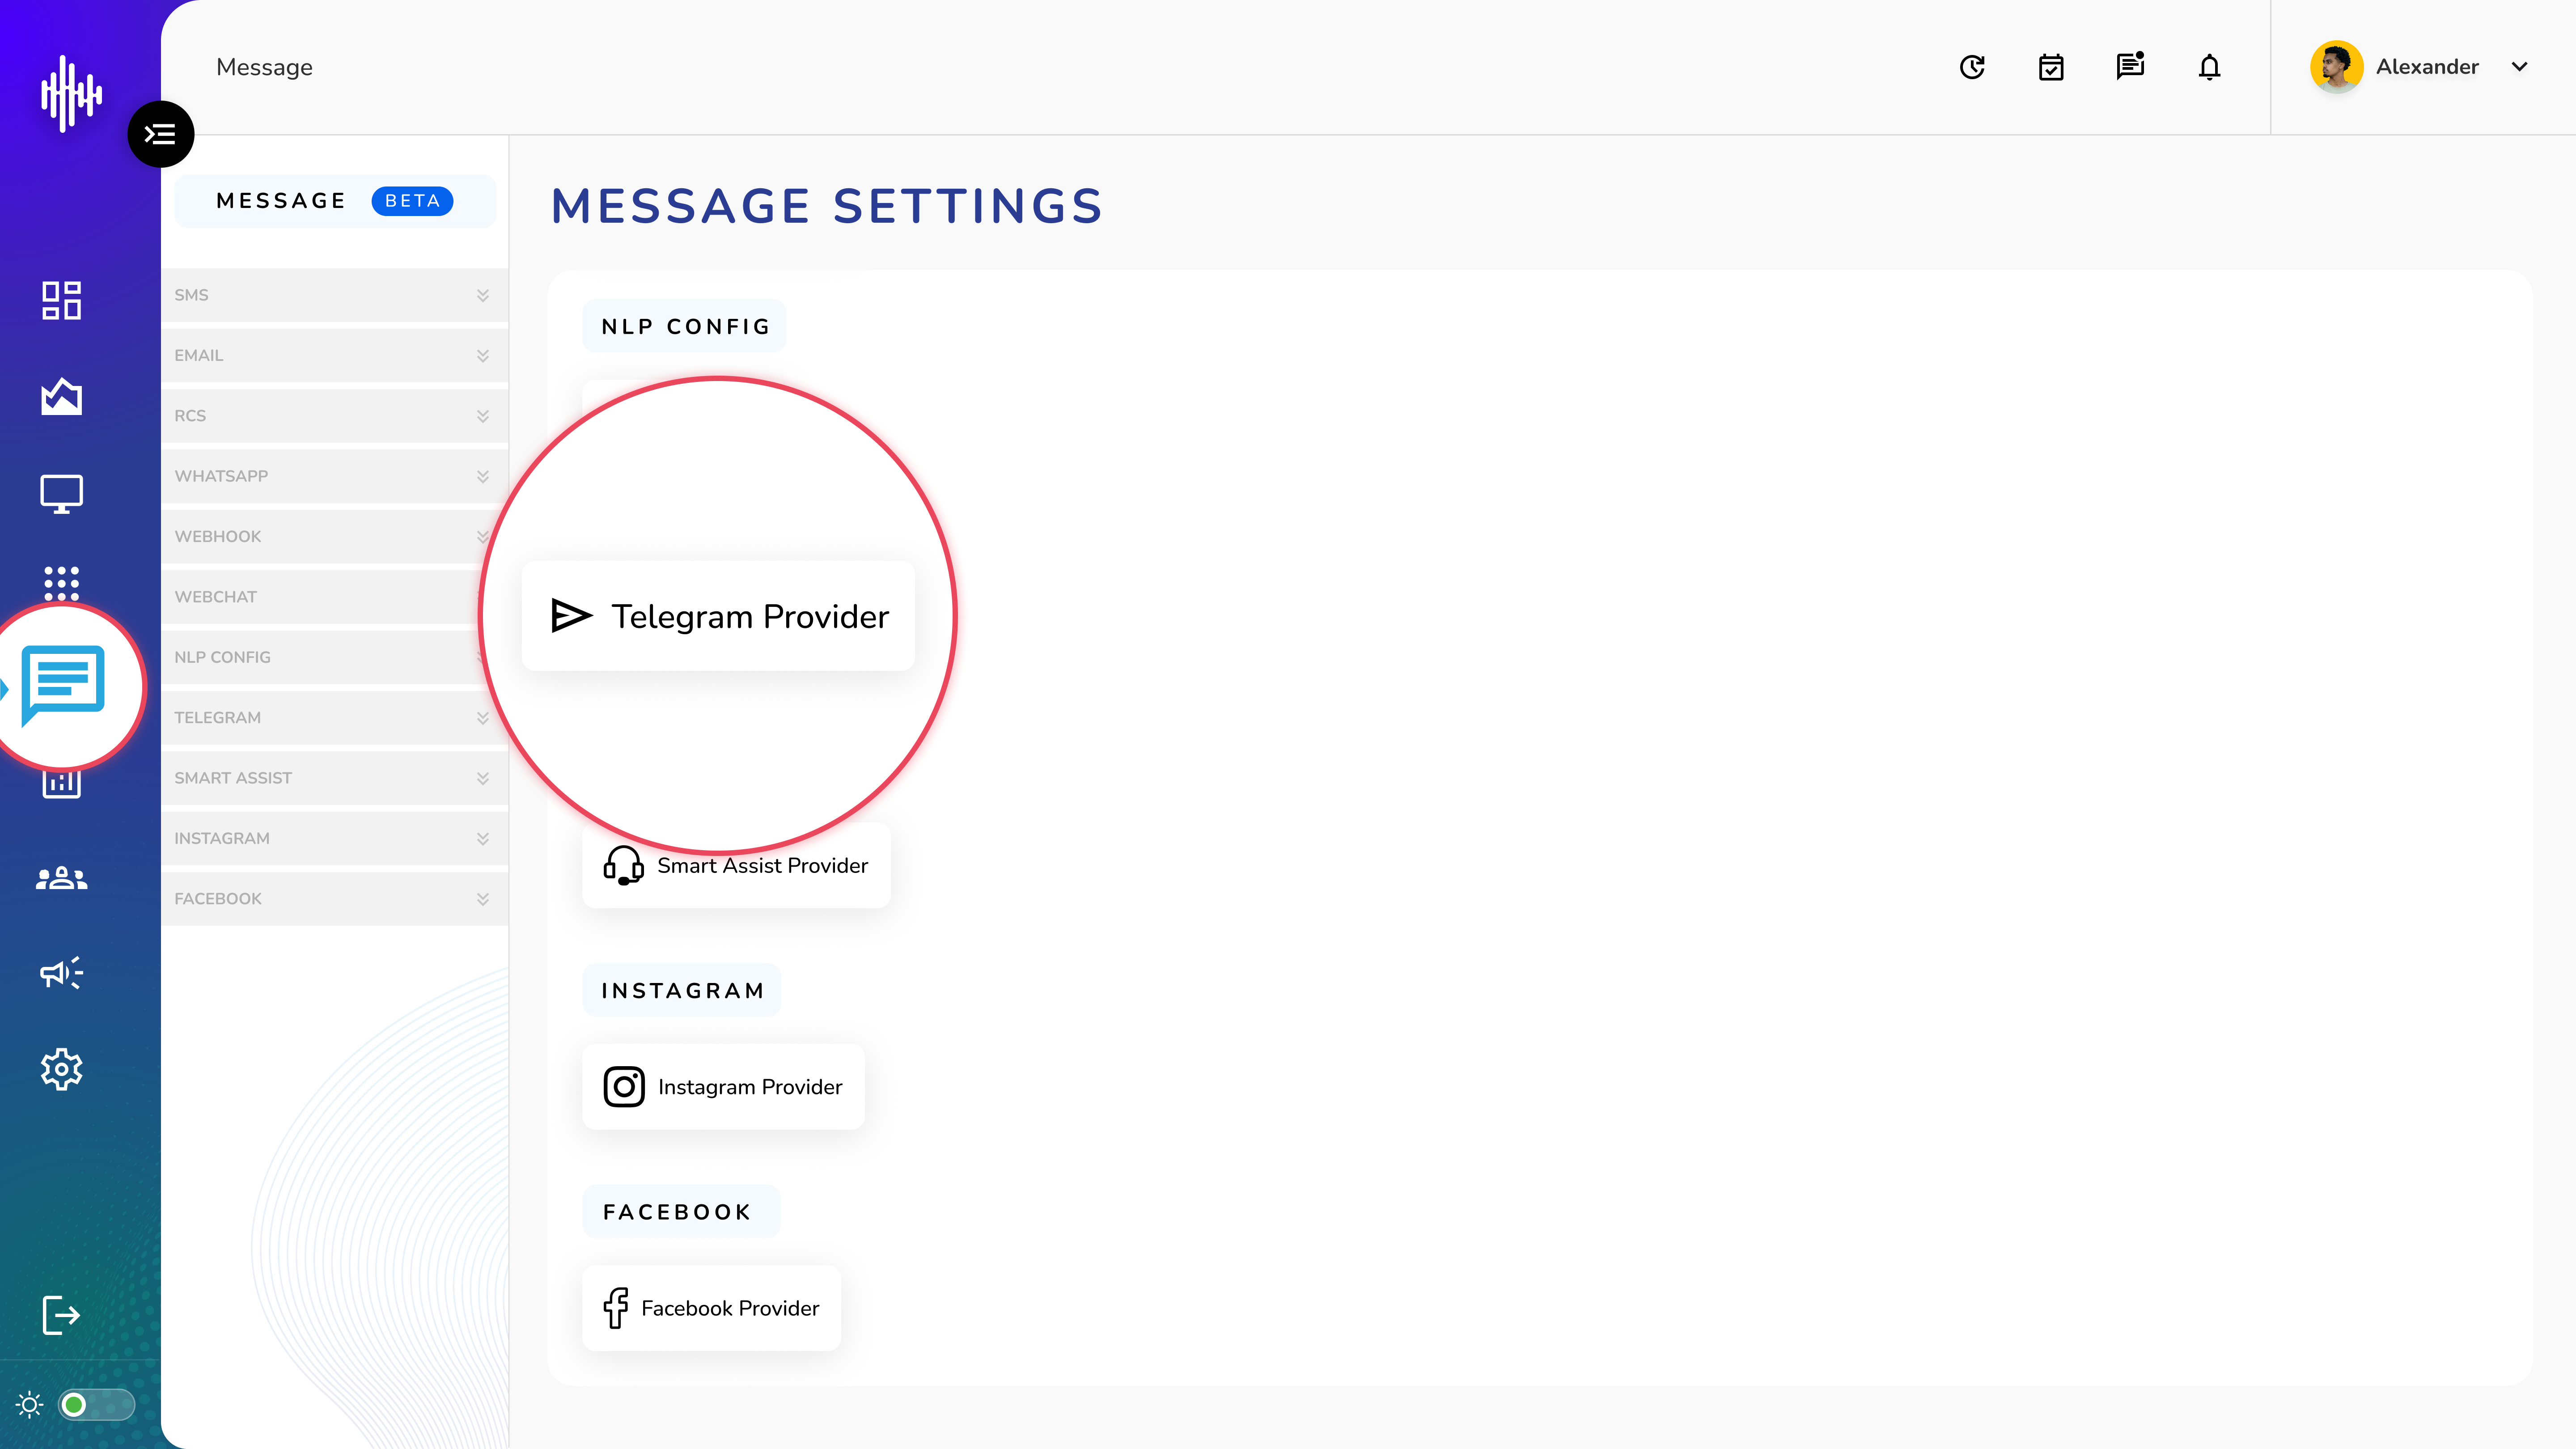Click the Alexander user name
The width and height of the screenshot is (2576, 1449).
tap(2427, 67)
